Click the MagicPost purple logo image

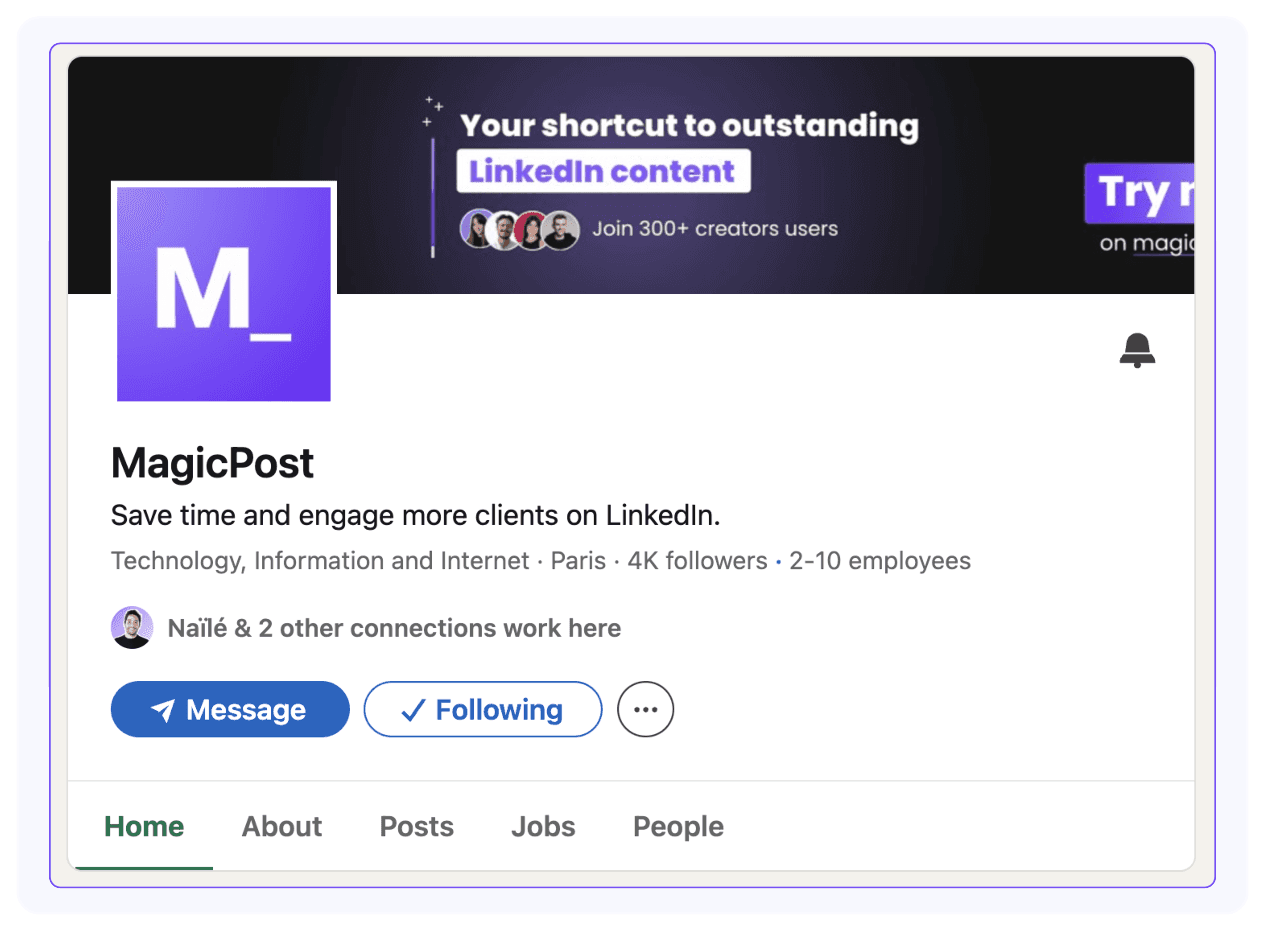(x=224, y=293)
